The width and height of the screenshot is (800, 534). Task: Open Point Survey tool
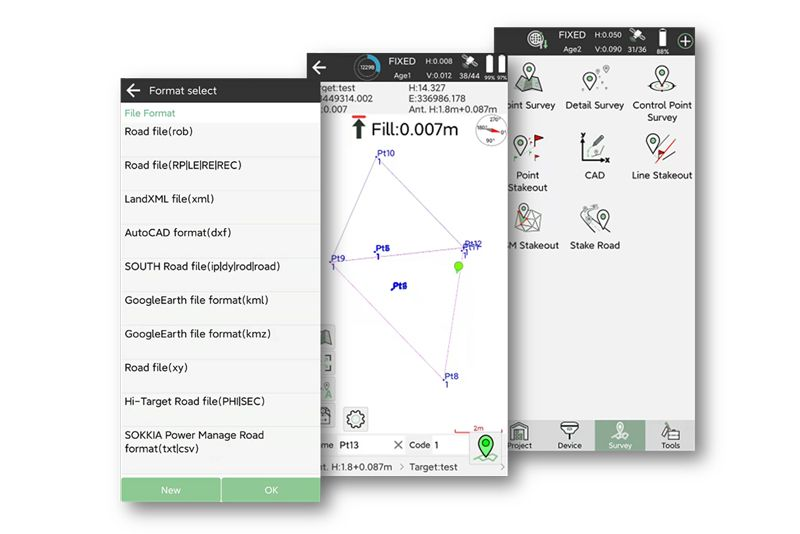531,87
